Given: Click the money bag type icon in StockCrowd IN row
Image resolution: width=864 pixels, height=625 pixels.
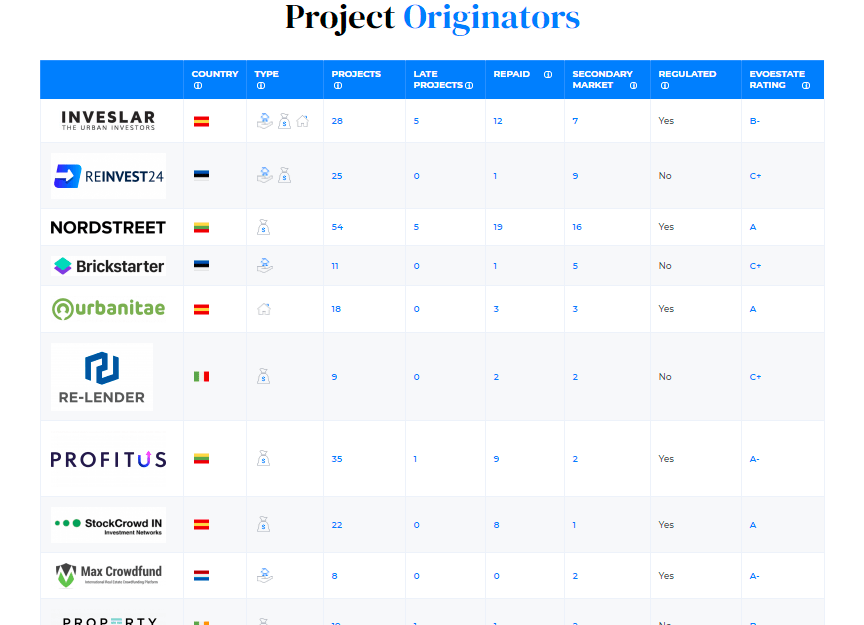Looking at the screenshot, I should pos(263,524).
